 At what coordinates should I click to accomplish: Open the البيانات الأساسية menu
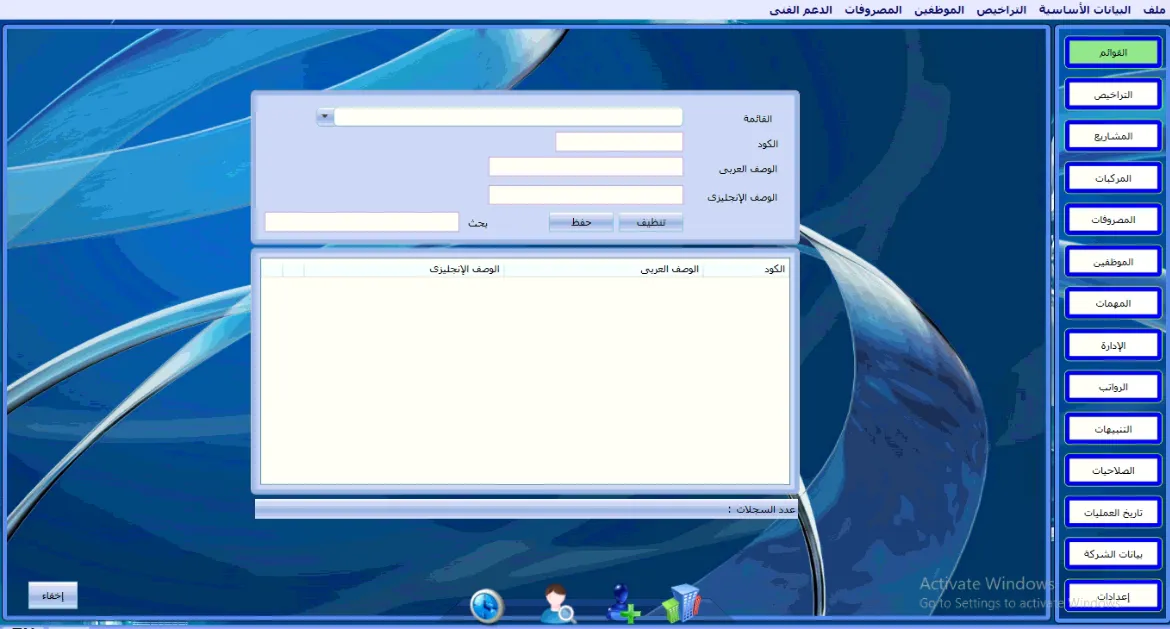1084,10
